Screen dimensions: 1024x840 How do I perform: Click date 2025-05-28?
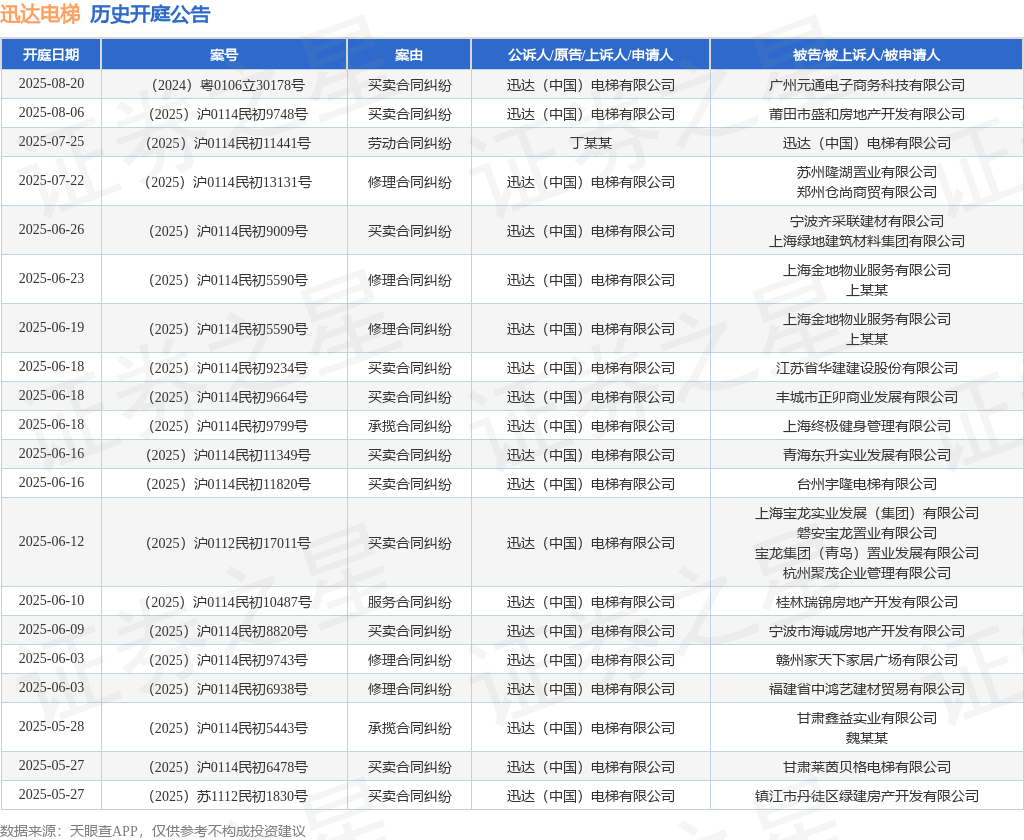51,726
